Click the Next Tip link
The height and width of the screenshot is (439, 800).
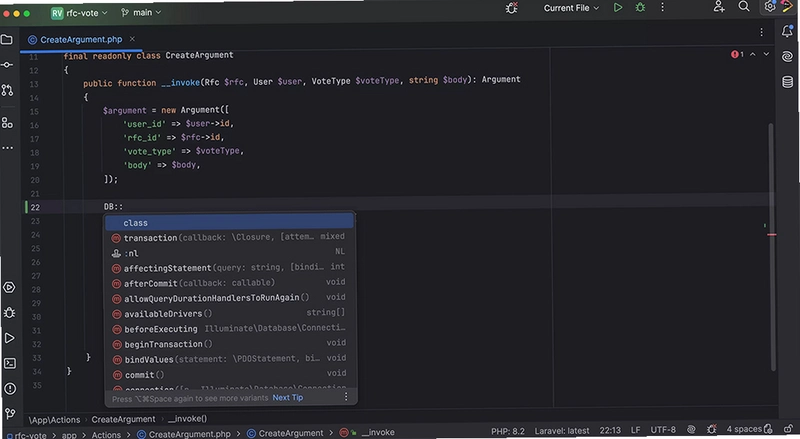pyautogui.click(x=288, y=398)
